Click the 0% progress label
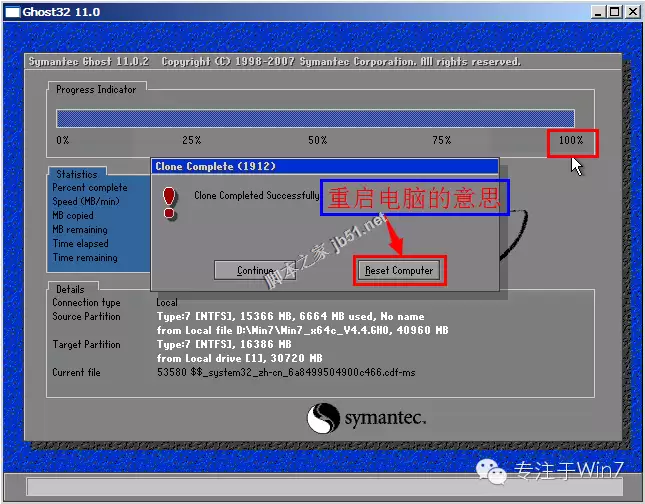This screenshot has height=504, width=645. click(x=63, y=140)
